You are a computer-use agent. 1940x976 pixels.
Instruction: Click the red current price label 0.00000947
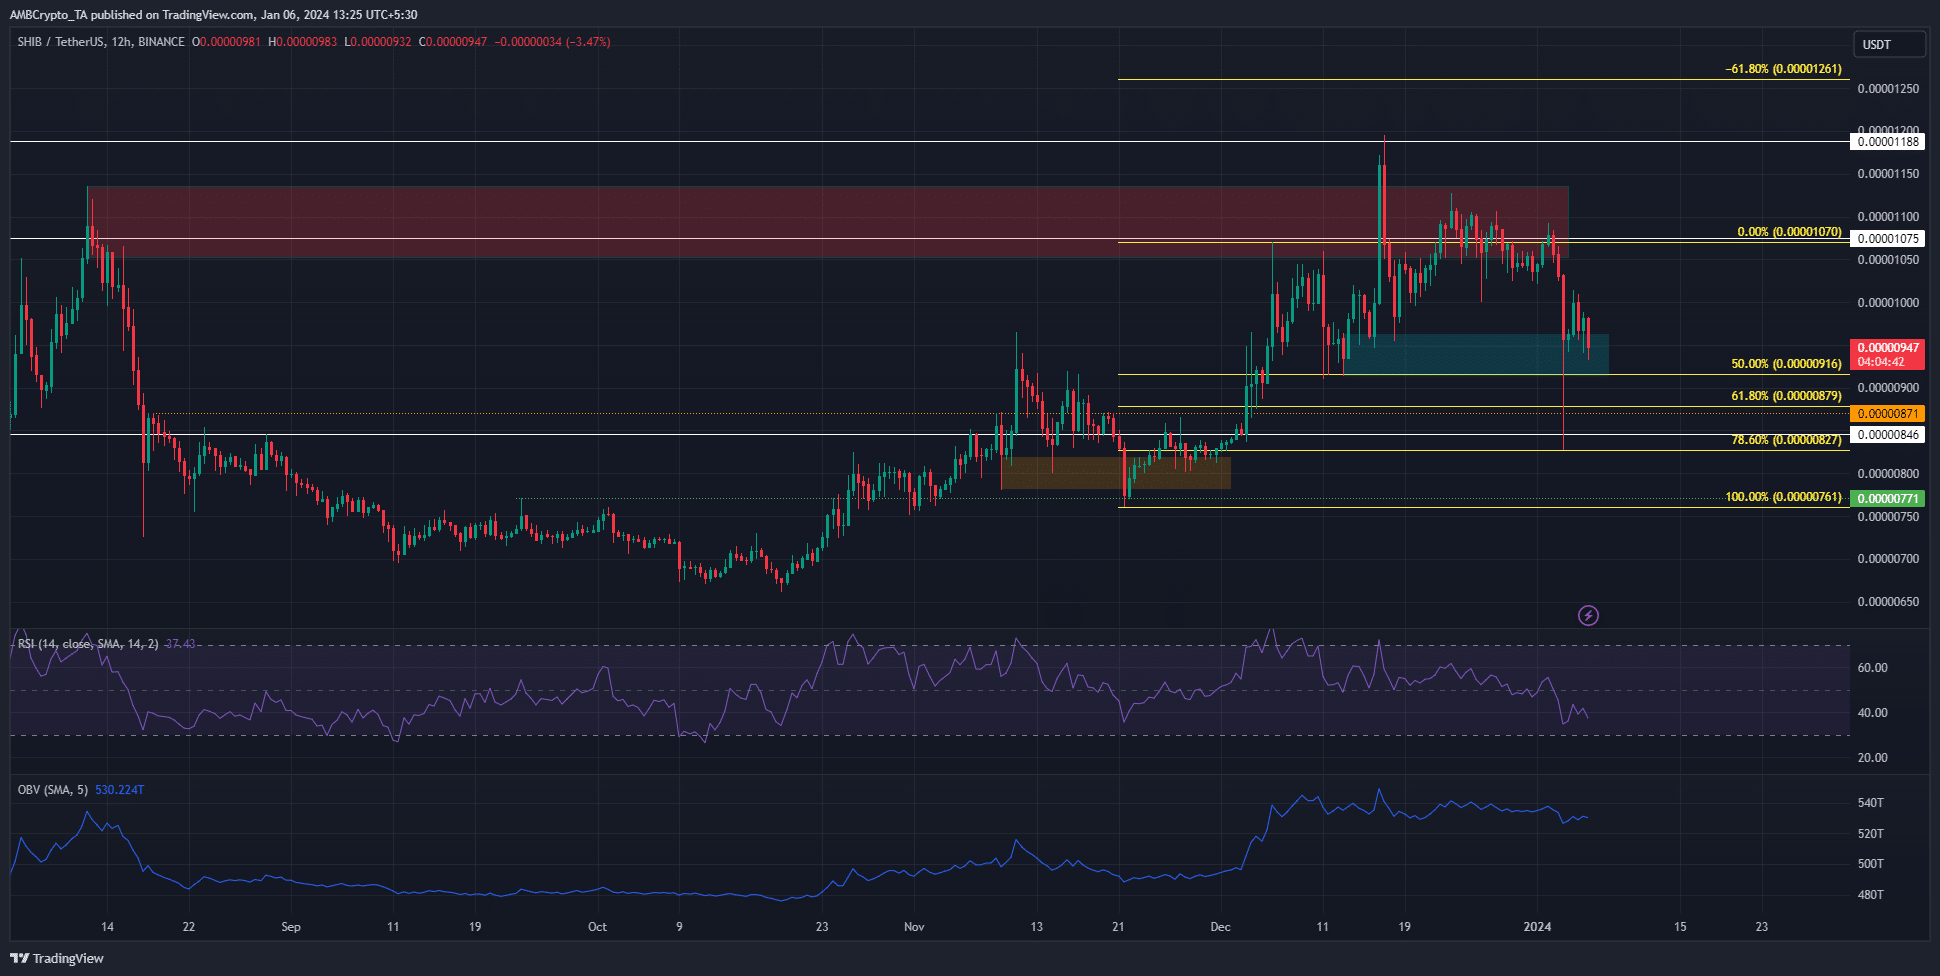[x=1888, y=355]
